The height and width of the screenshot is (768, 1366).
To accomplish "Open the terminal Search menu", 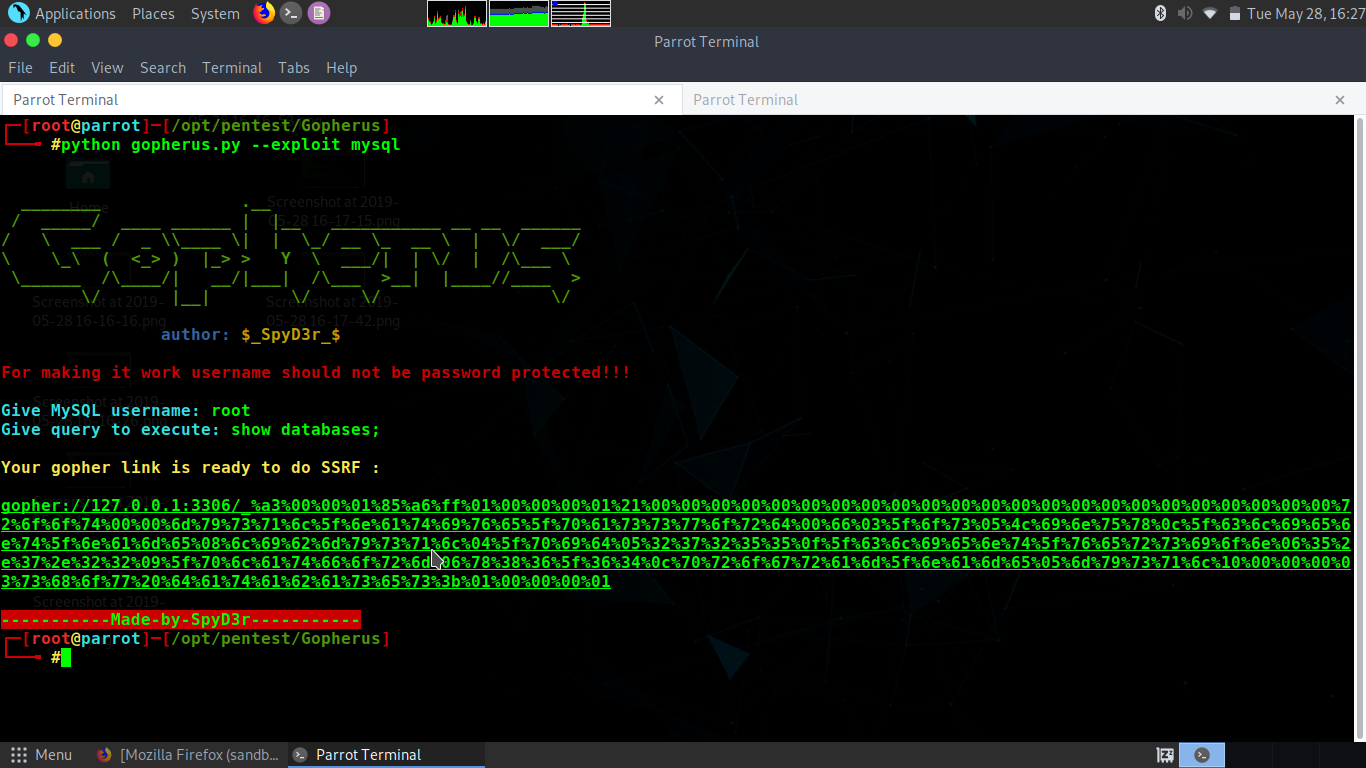I will [x=163, y=68].
